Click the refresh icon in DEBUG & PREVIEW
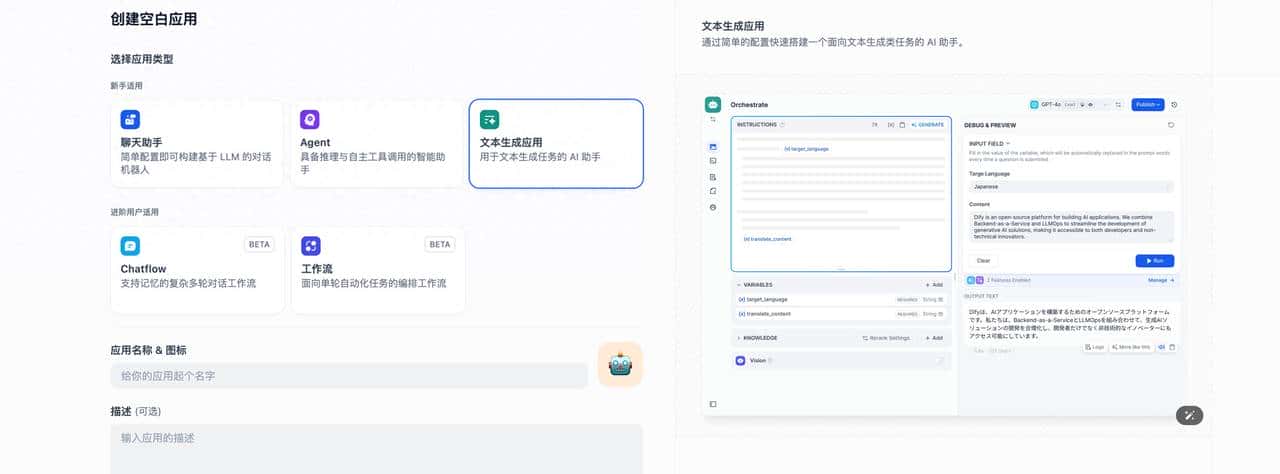1280x474 pixels. coord(1171,125)
